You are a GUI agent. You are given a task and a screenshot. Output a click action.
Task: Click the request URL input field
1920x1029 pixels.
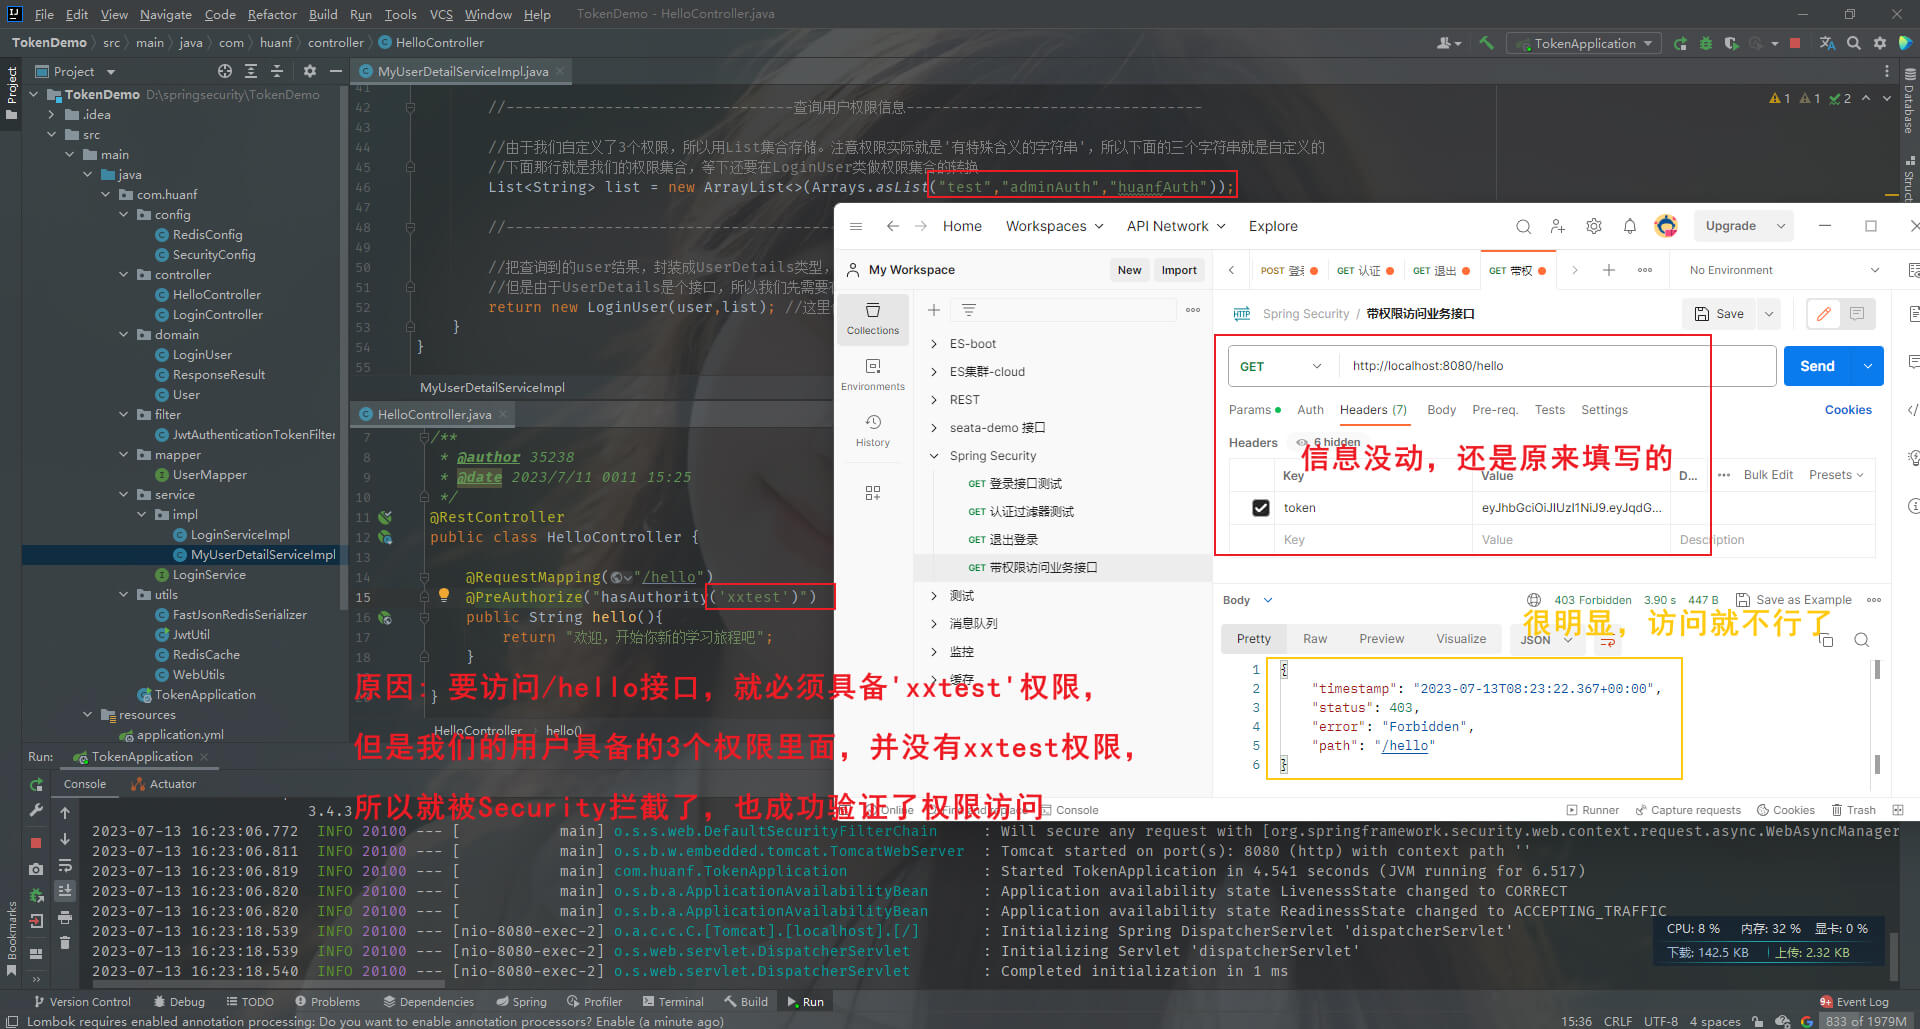pos(1557,366)
